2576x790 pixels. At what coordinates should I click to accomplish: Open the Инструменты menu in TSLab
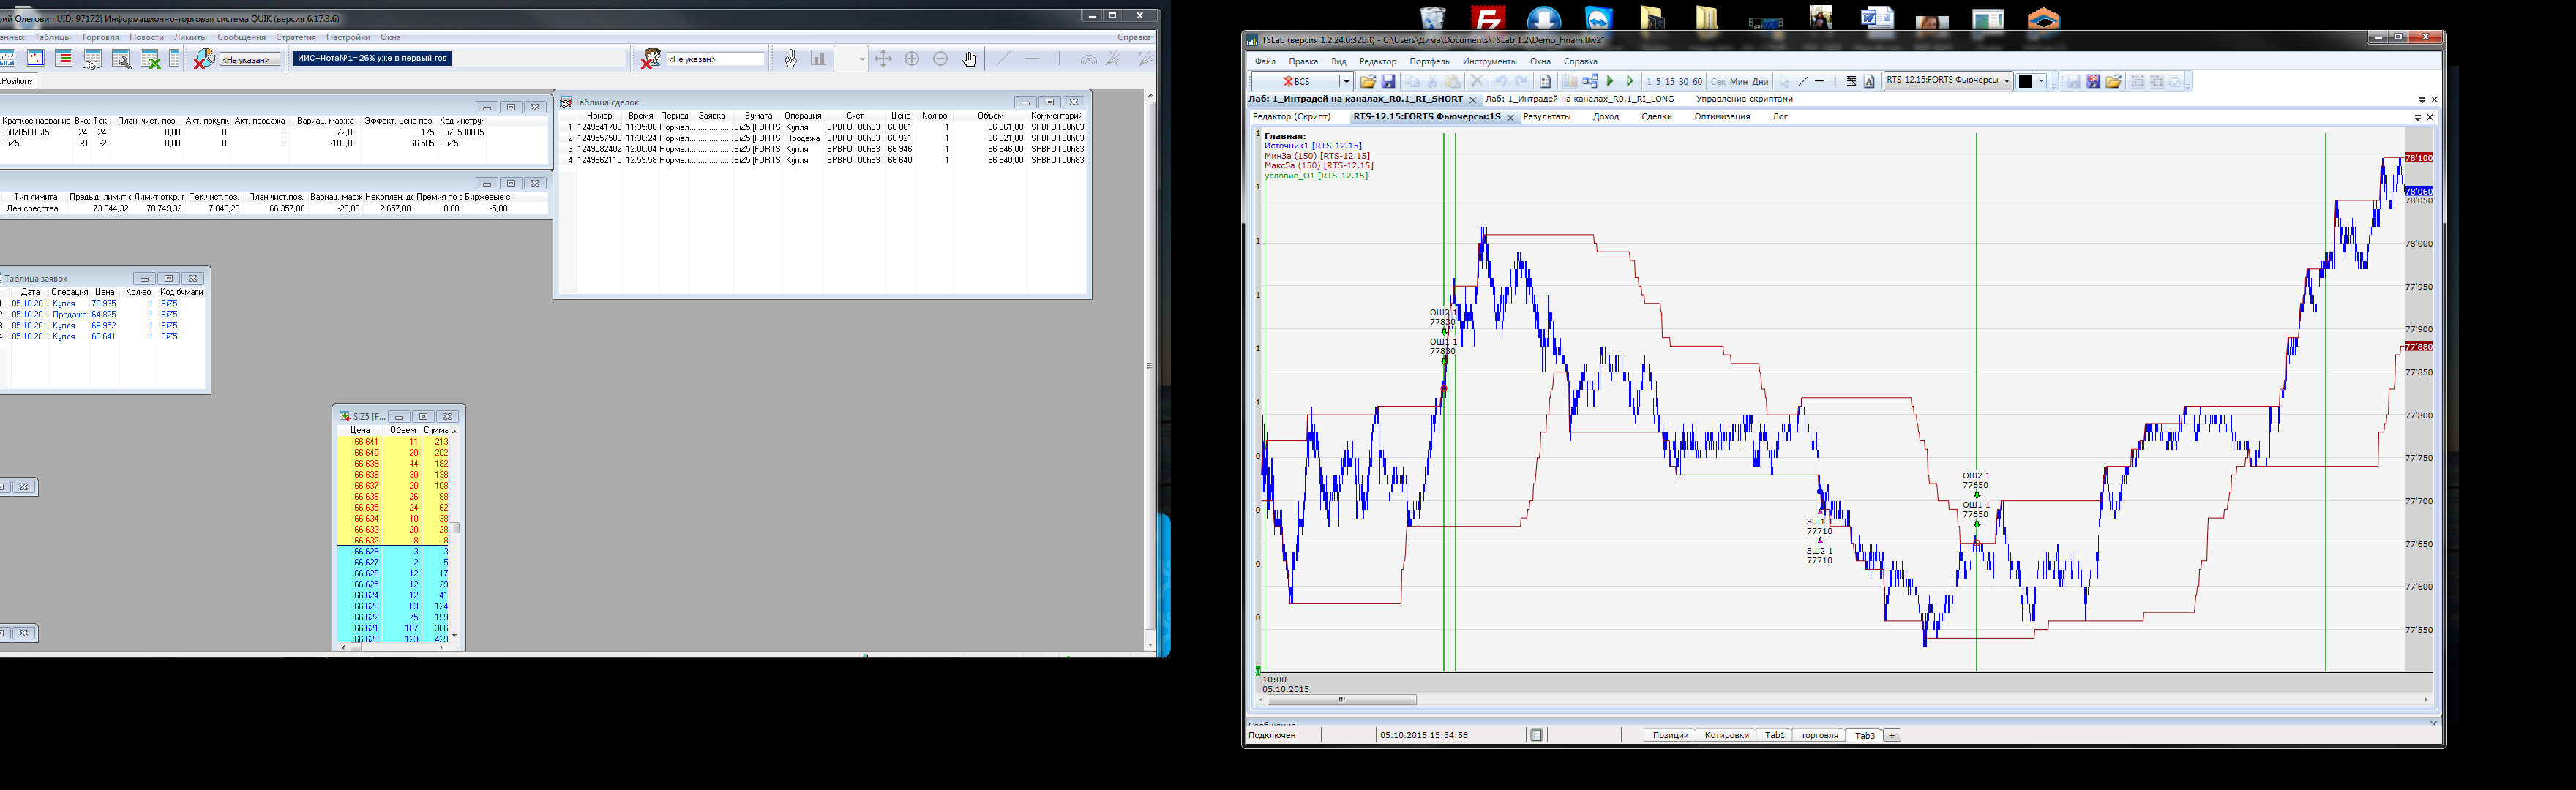[1489, 62]
